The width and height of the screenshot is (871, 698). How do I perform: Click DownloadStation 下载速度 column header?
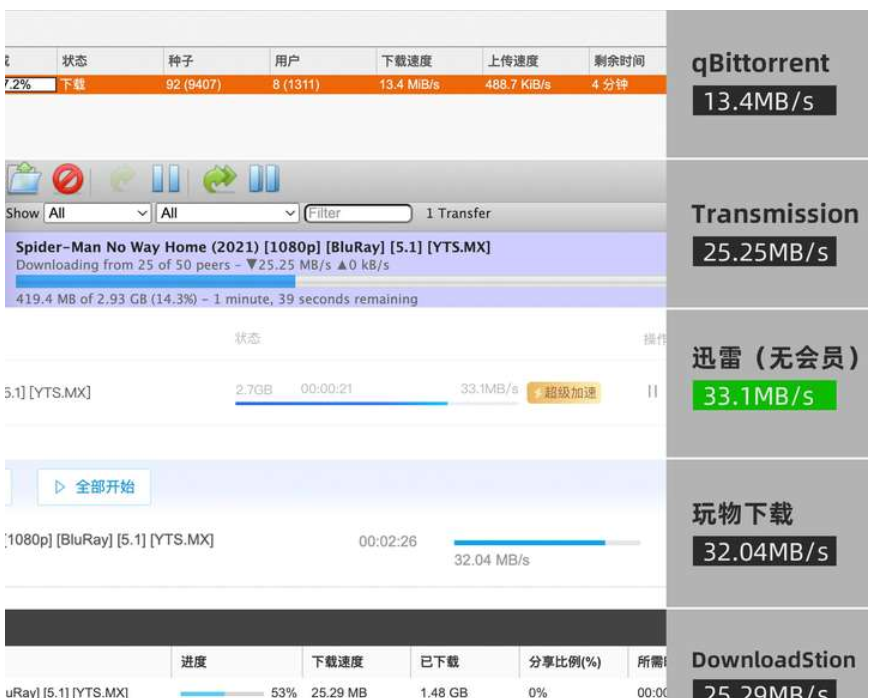(356, 662)
